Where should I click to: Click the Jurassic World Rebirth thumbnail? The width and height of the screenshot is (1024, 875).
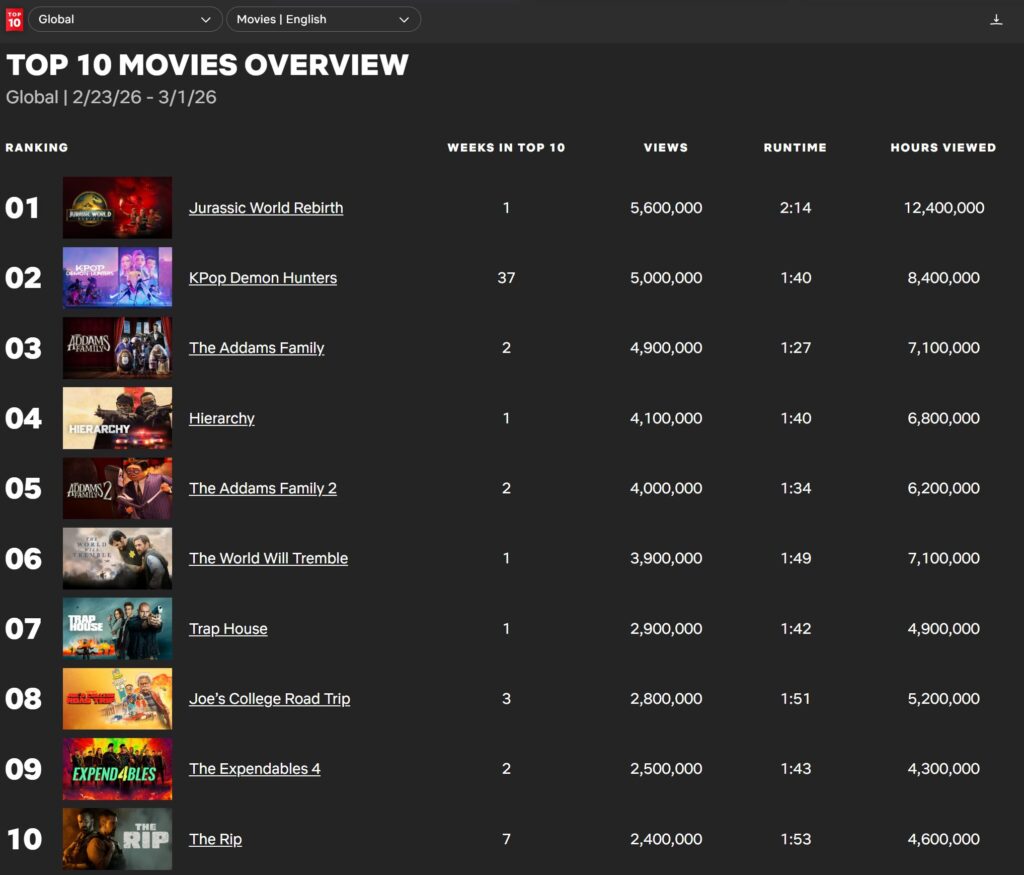tap(117, 208)
